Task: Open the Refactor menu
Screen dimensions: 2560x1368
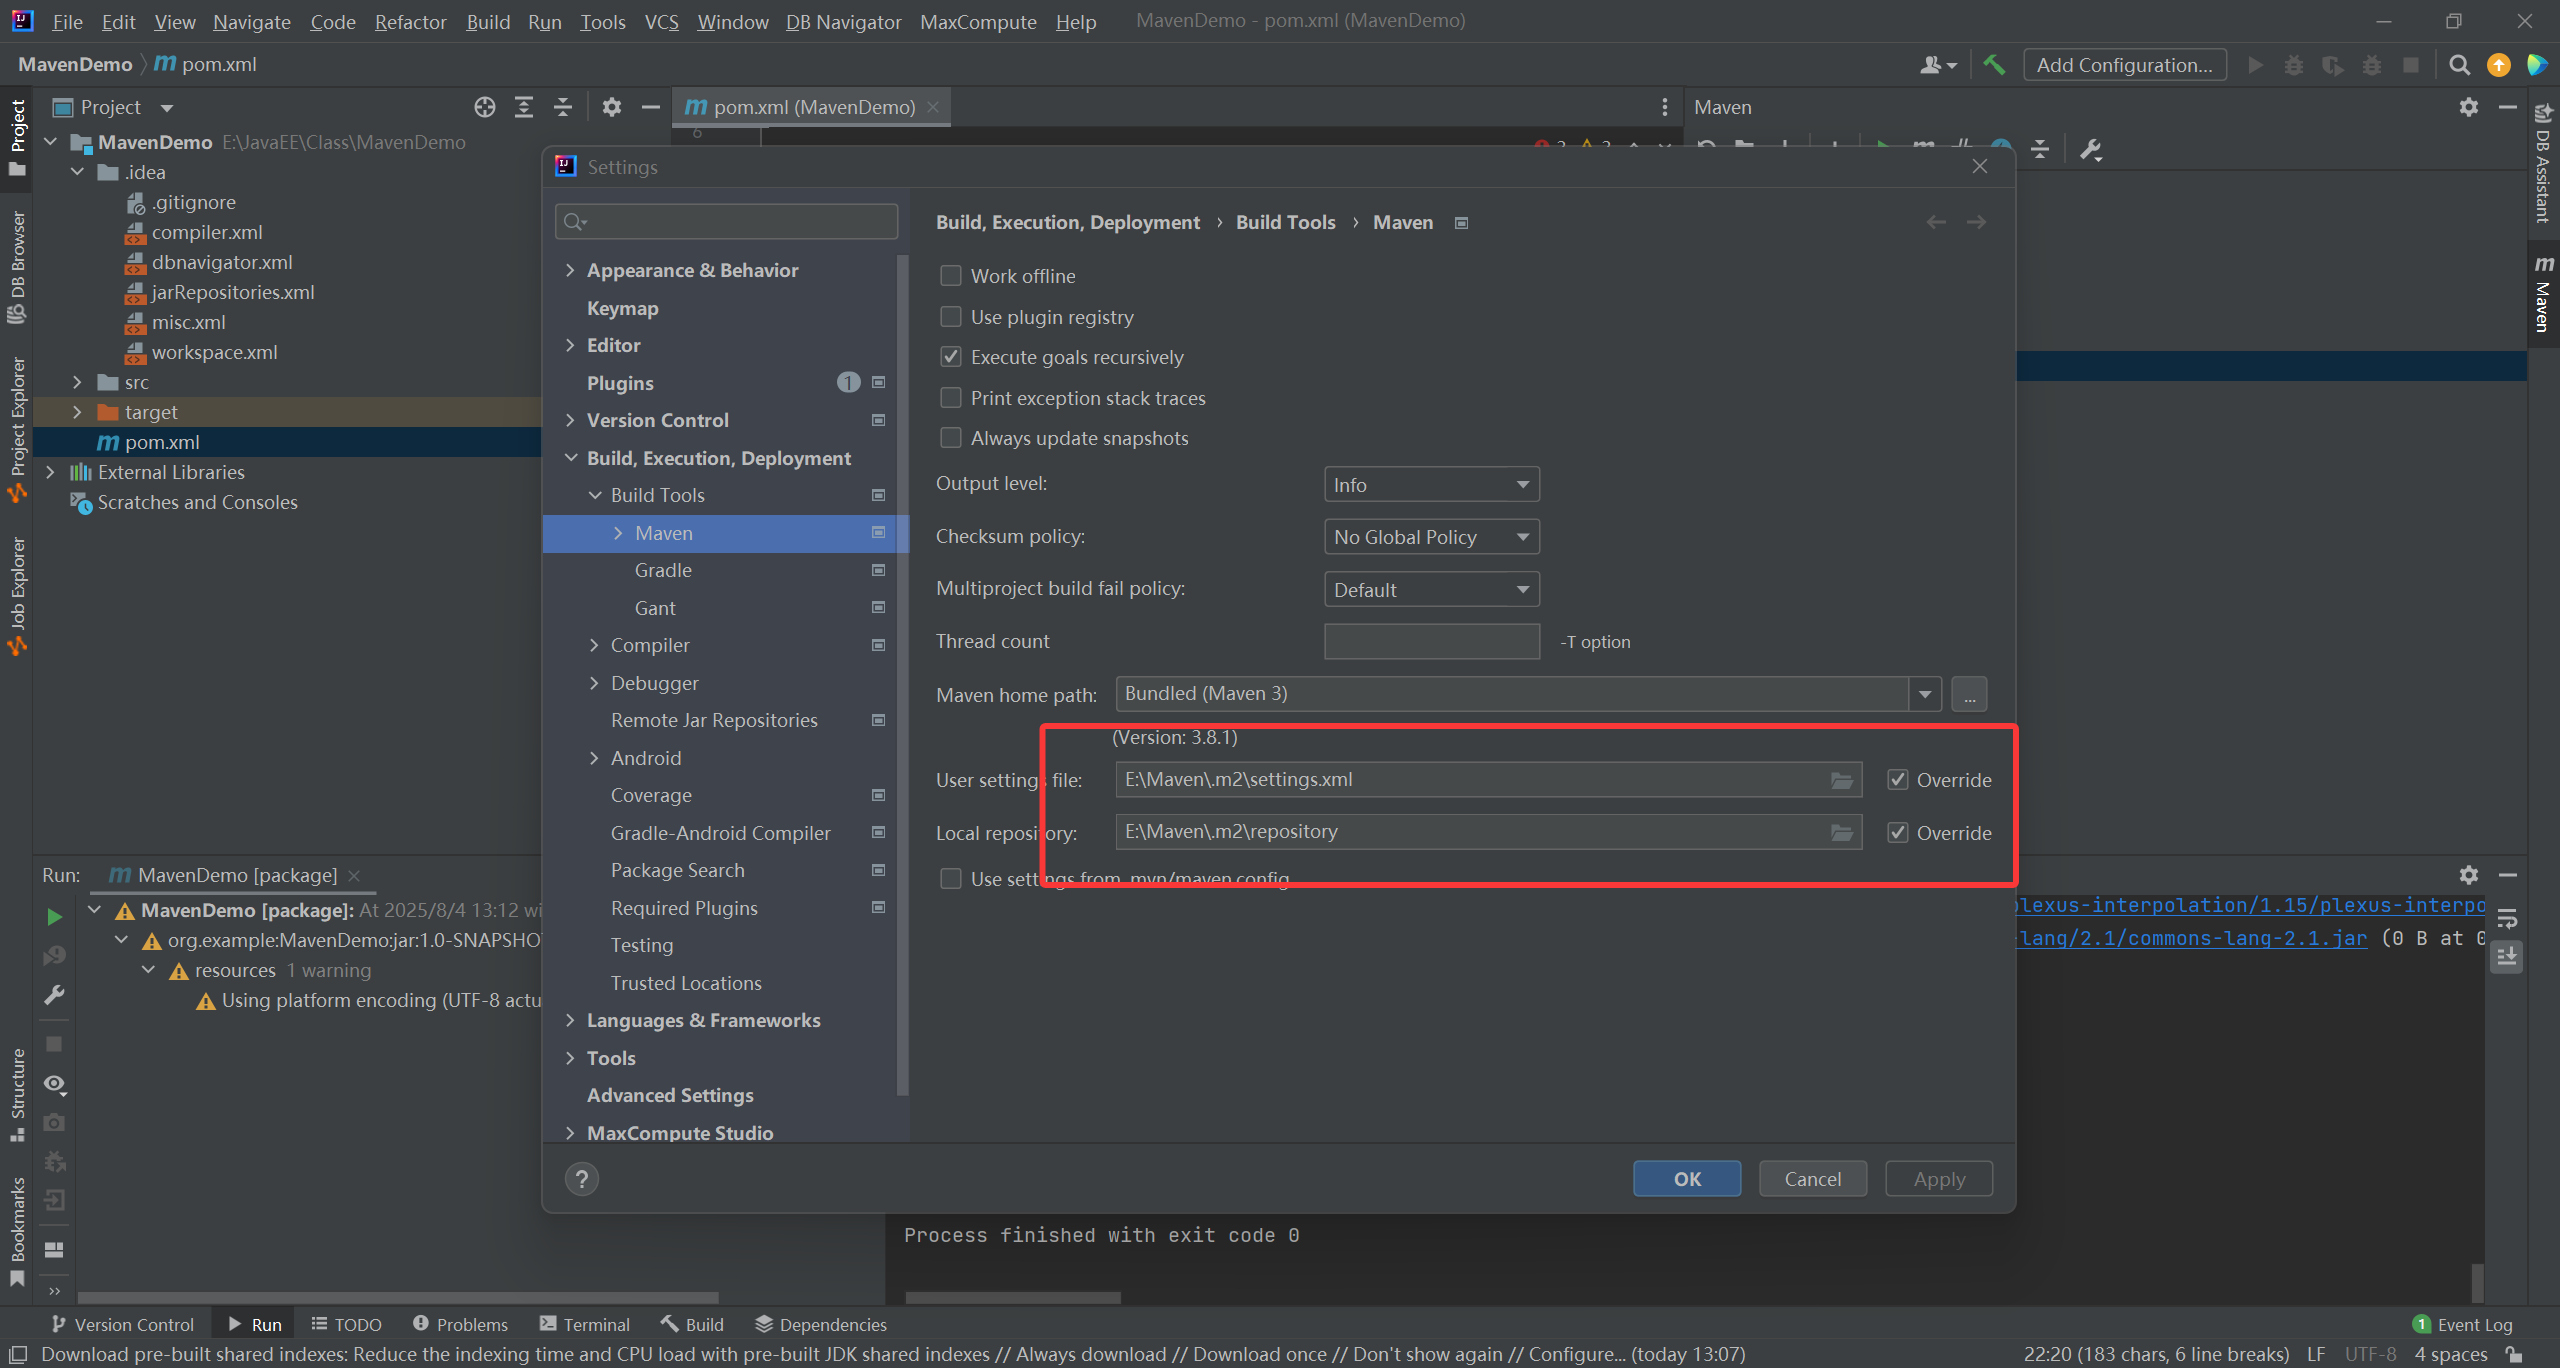Action: [x=410, y=21]
